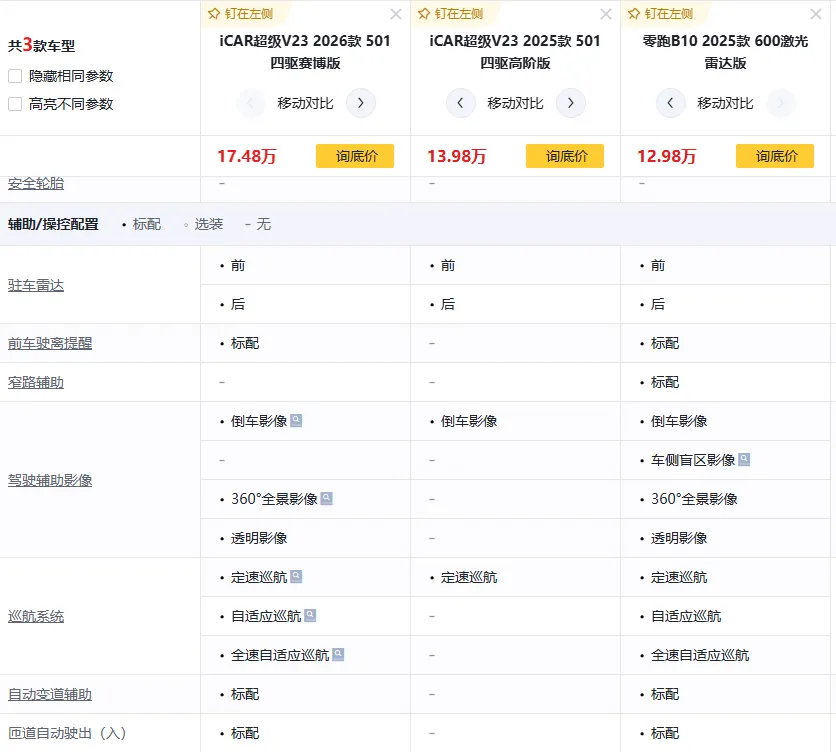Image resolution: width=836 pixels, height=752 pixels.
Task: Open 自动变道辅助 parameter link
Action: tap(50, 694)
